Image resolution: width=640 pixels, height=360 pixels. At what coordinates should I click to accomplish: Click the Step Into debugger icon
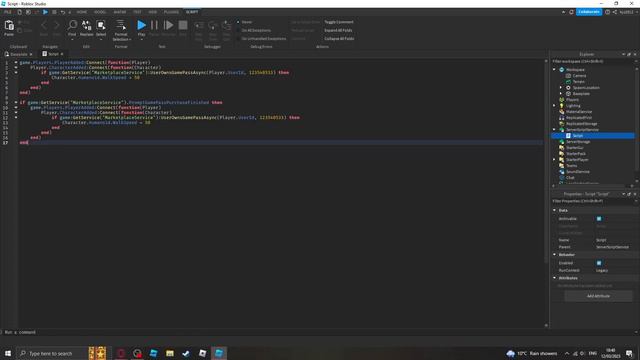tap(199, 26)
